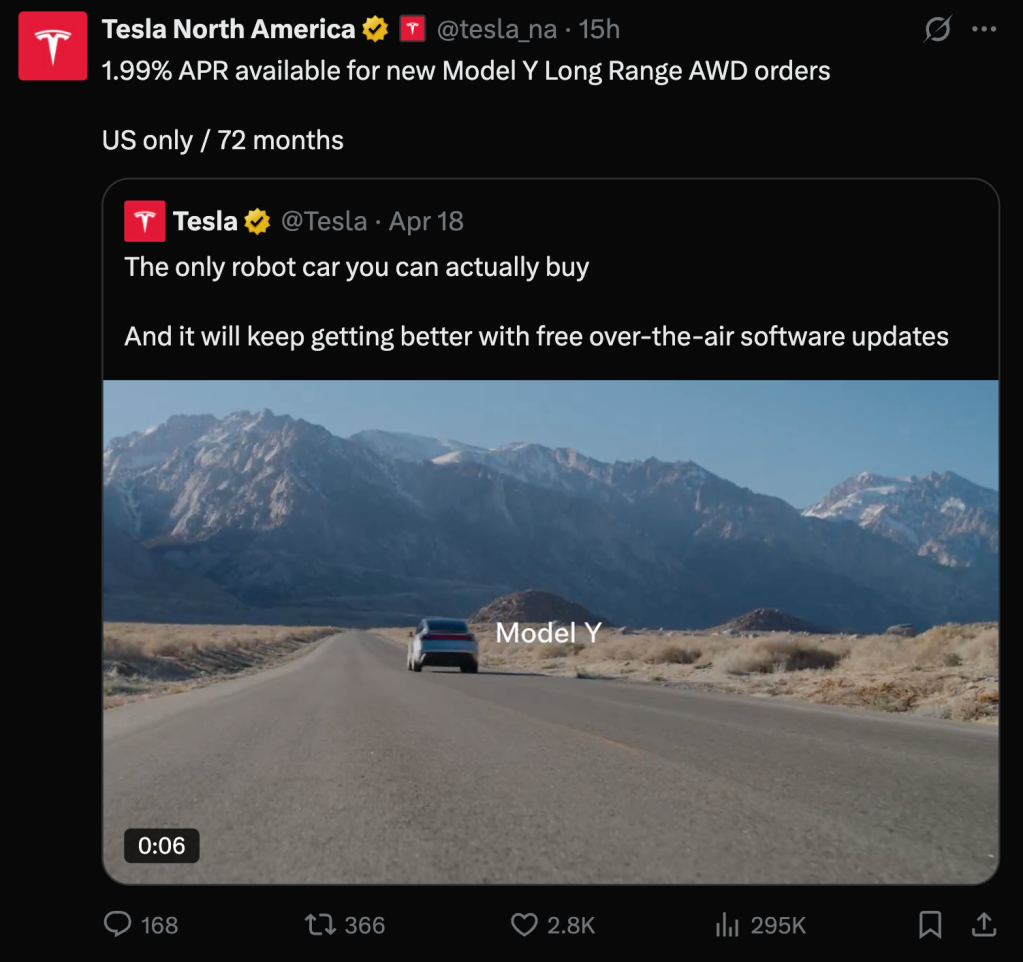Image resolution: width=1023 pixels, height=962 pixels.
Task: Click the gold verified badge beside Tesla North America
Action: (376, 30)
